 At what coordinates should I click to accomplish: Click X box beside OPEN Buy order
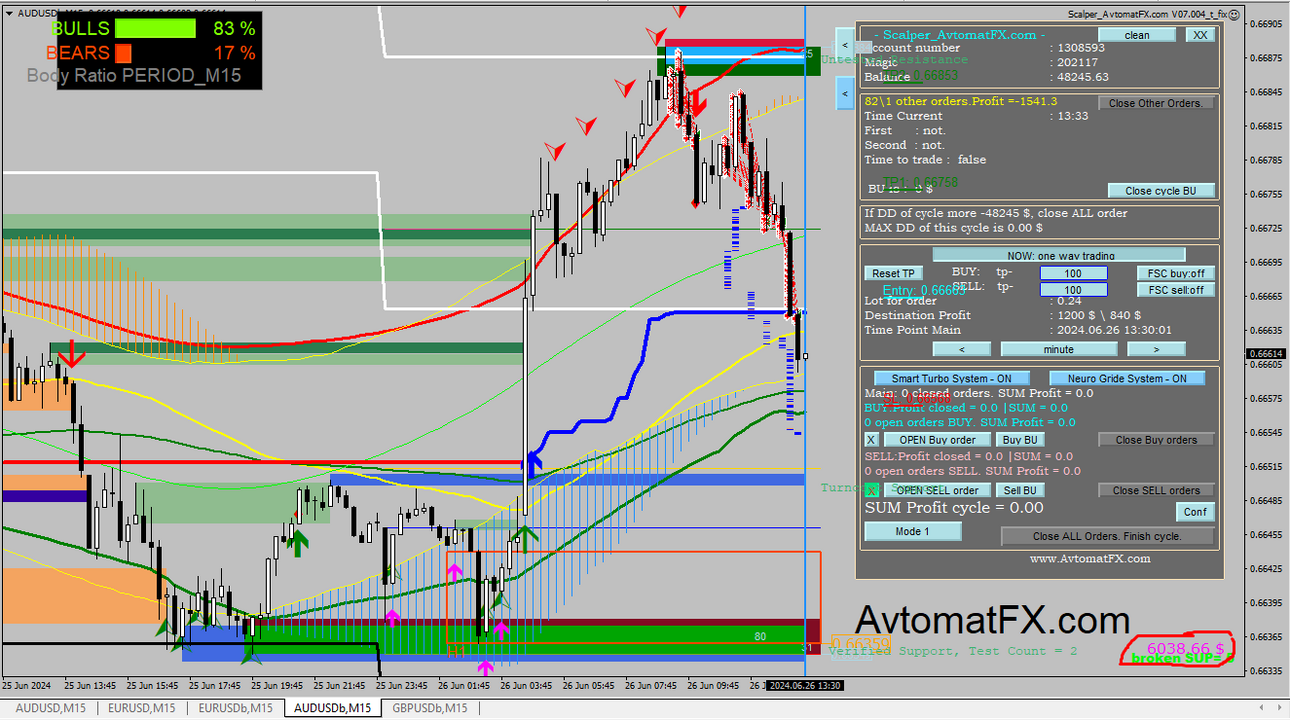click(x=871, y=440)
